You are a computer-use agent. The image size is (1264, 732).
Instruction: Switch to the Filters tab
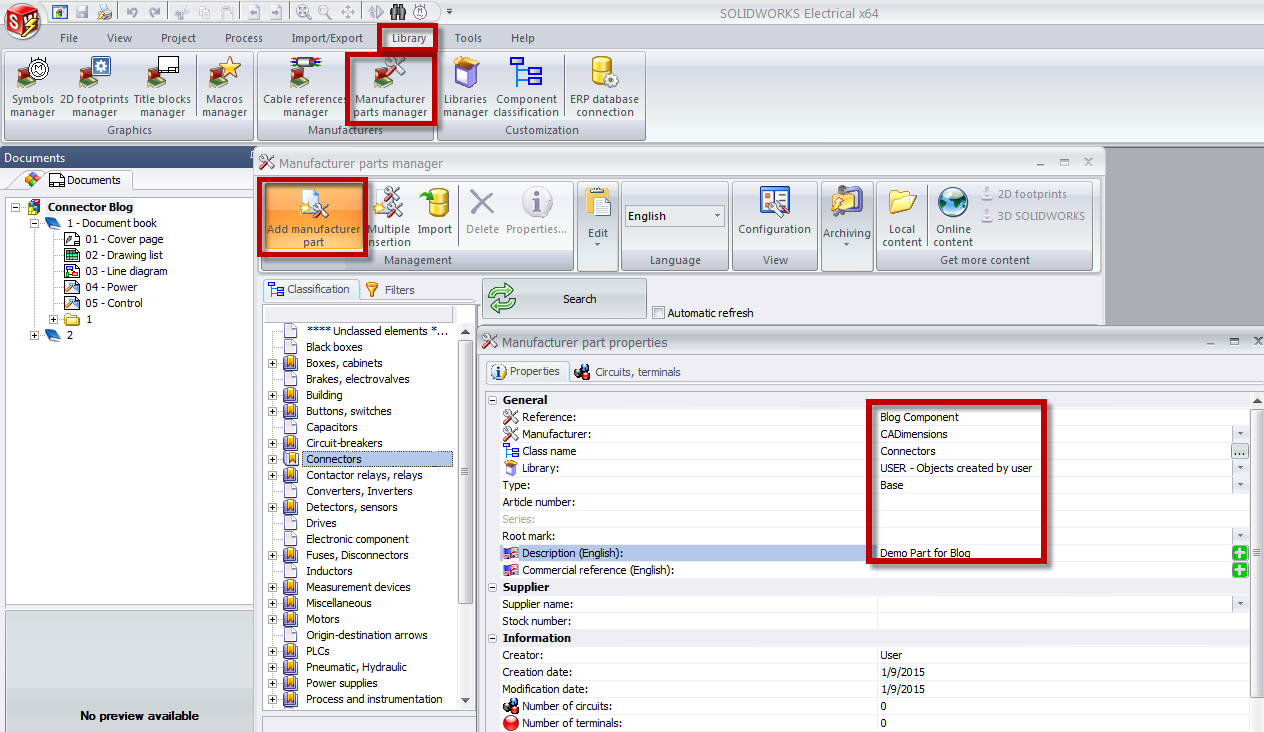coord(390,290)
